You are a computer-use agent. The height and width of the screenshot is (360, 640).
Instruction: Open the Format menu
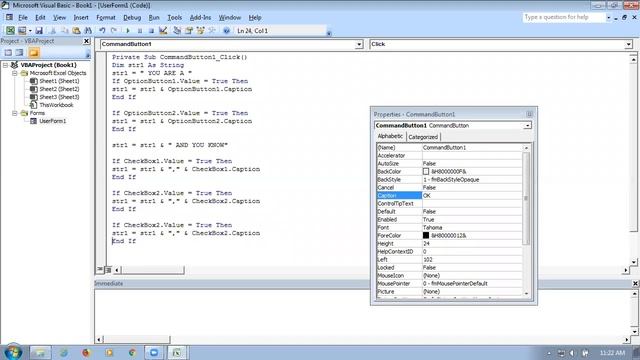click(106, 18)
